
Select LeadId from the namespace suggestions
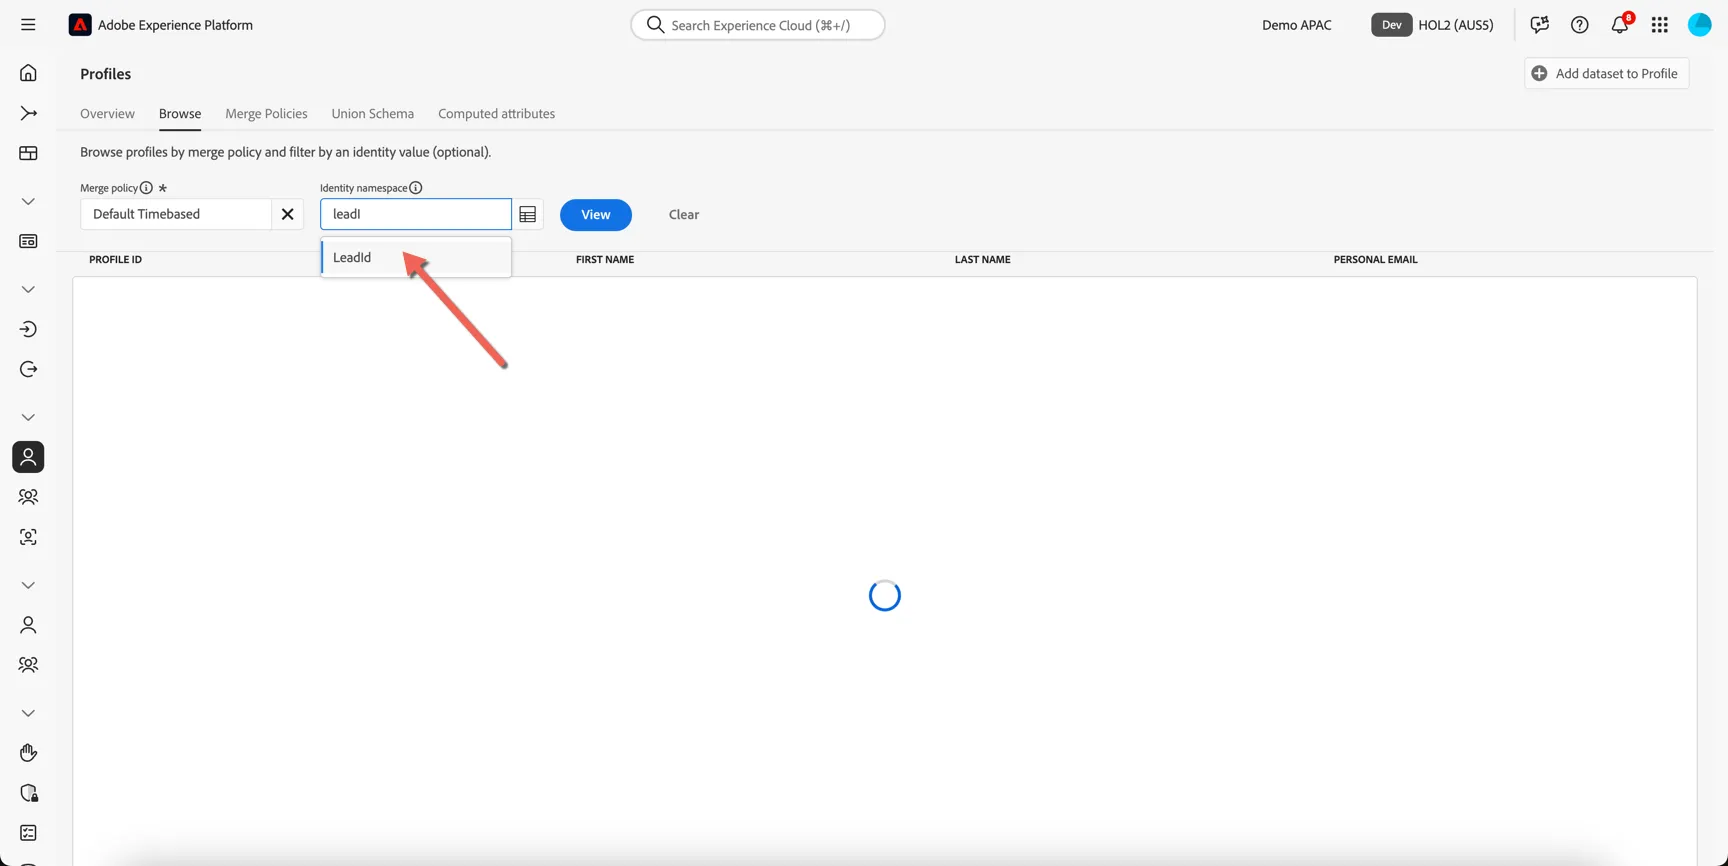click(416, 257)
